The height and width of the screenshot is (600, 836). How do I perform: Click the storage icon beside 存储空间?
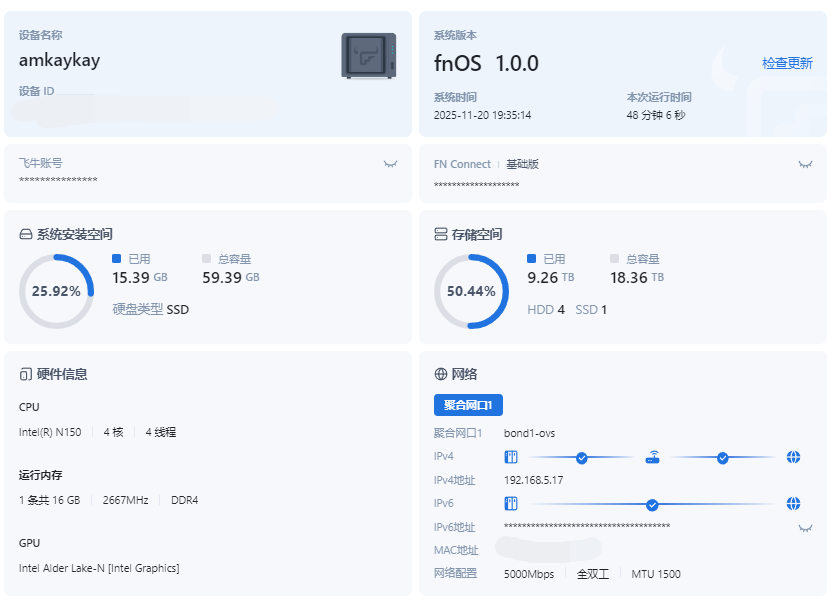click(440, 233)
